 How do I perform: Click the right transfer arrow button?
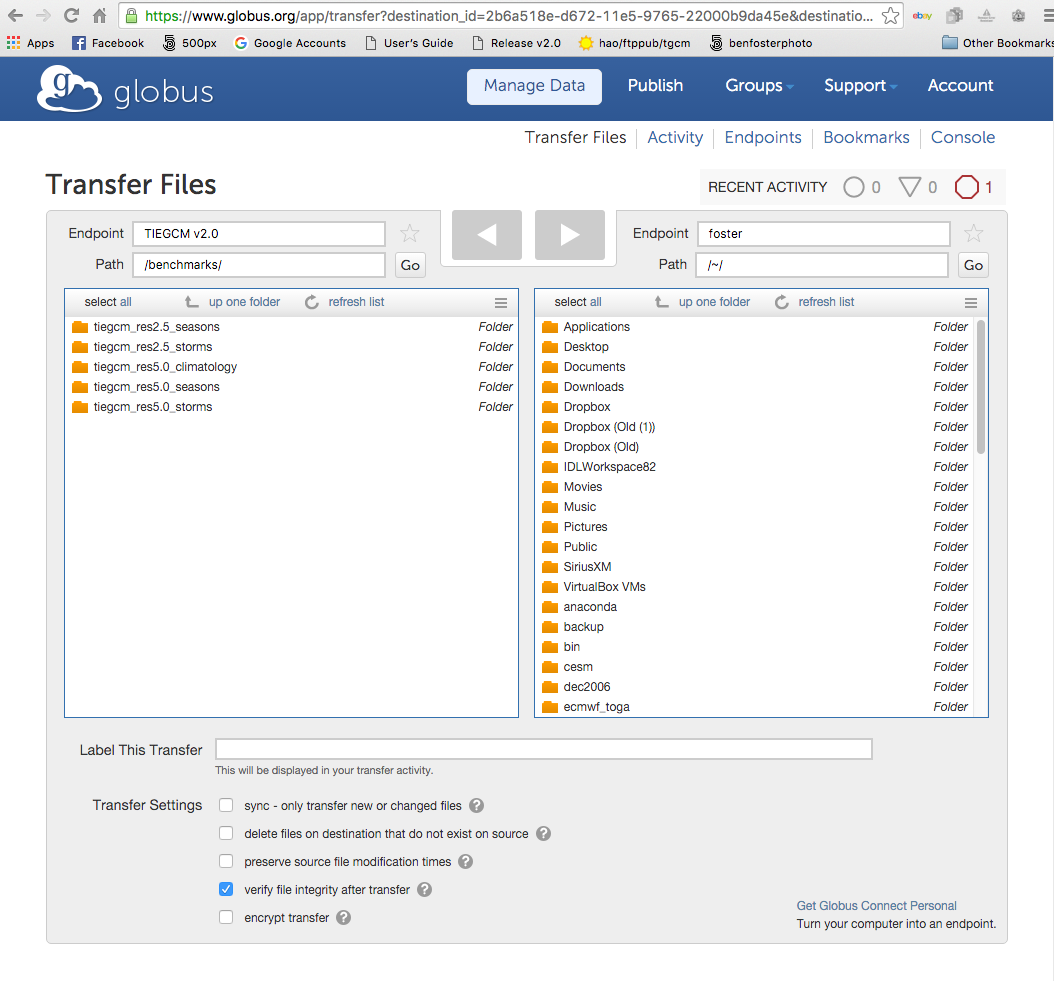(569, 235)
